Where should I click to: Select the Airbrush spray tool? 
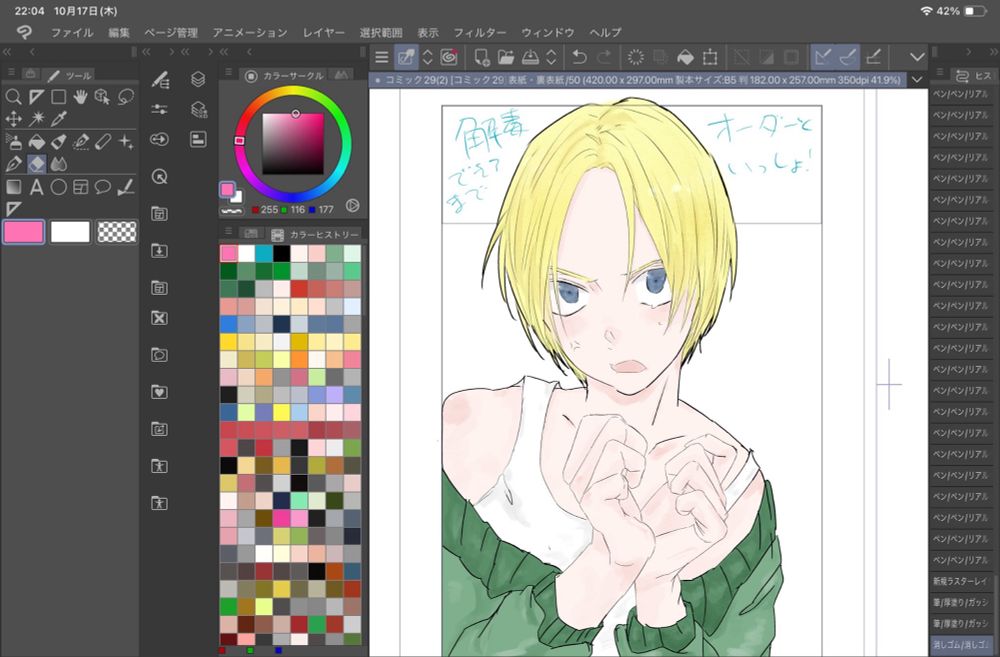pyautogui.click(x=13, y=142)
